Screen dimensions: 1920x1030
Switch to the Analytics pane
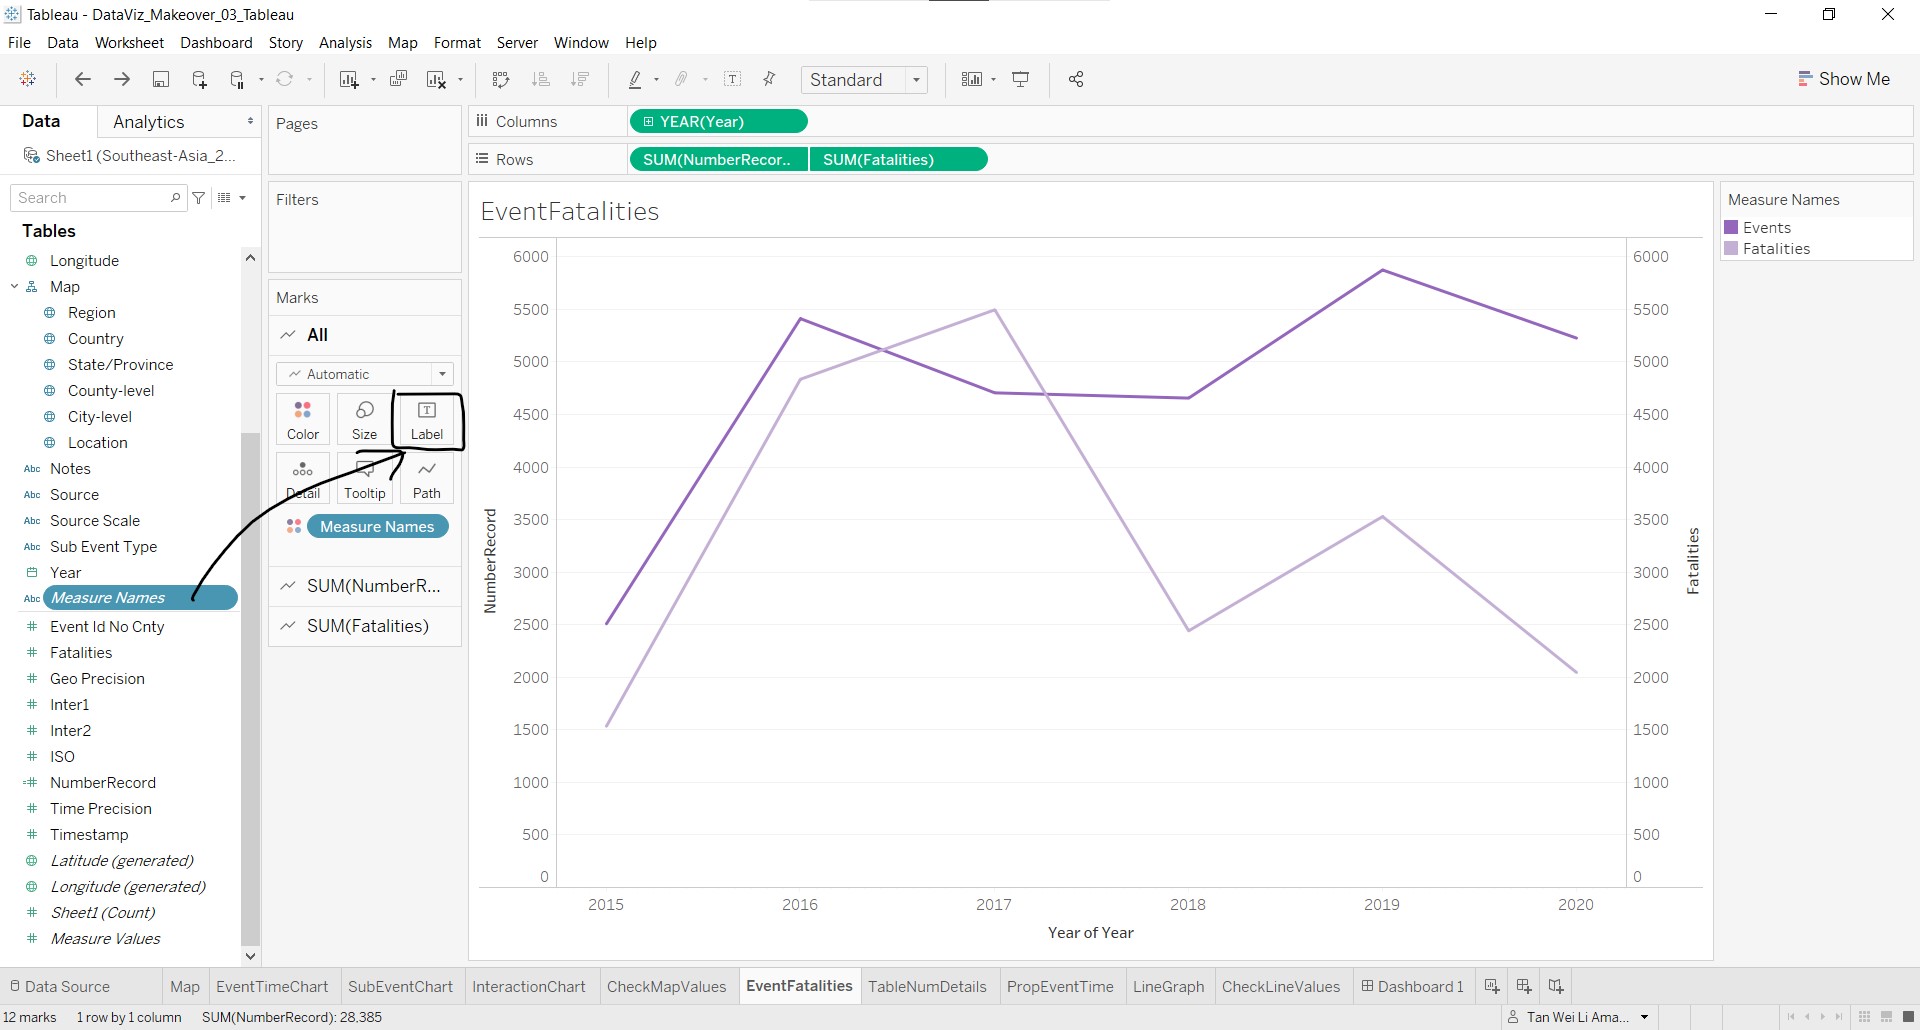point(149,122)
